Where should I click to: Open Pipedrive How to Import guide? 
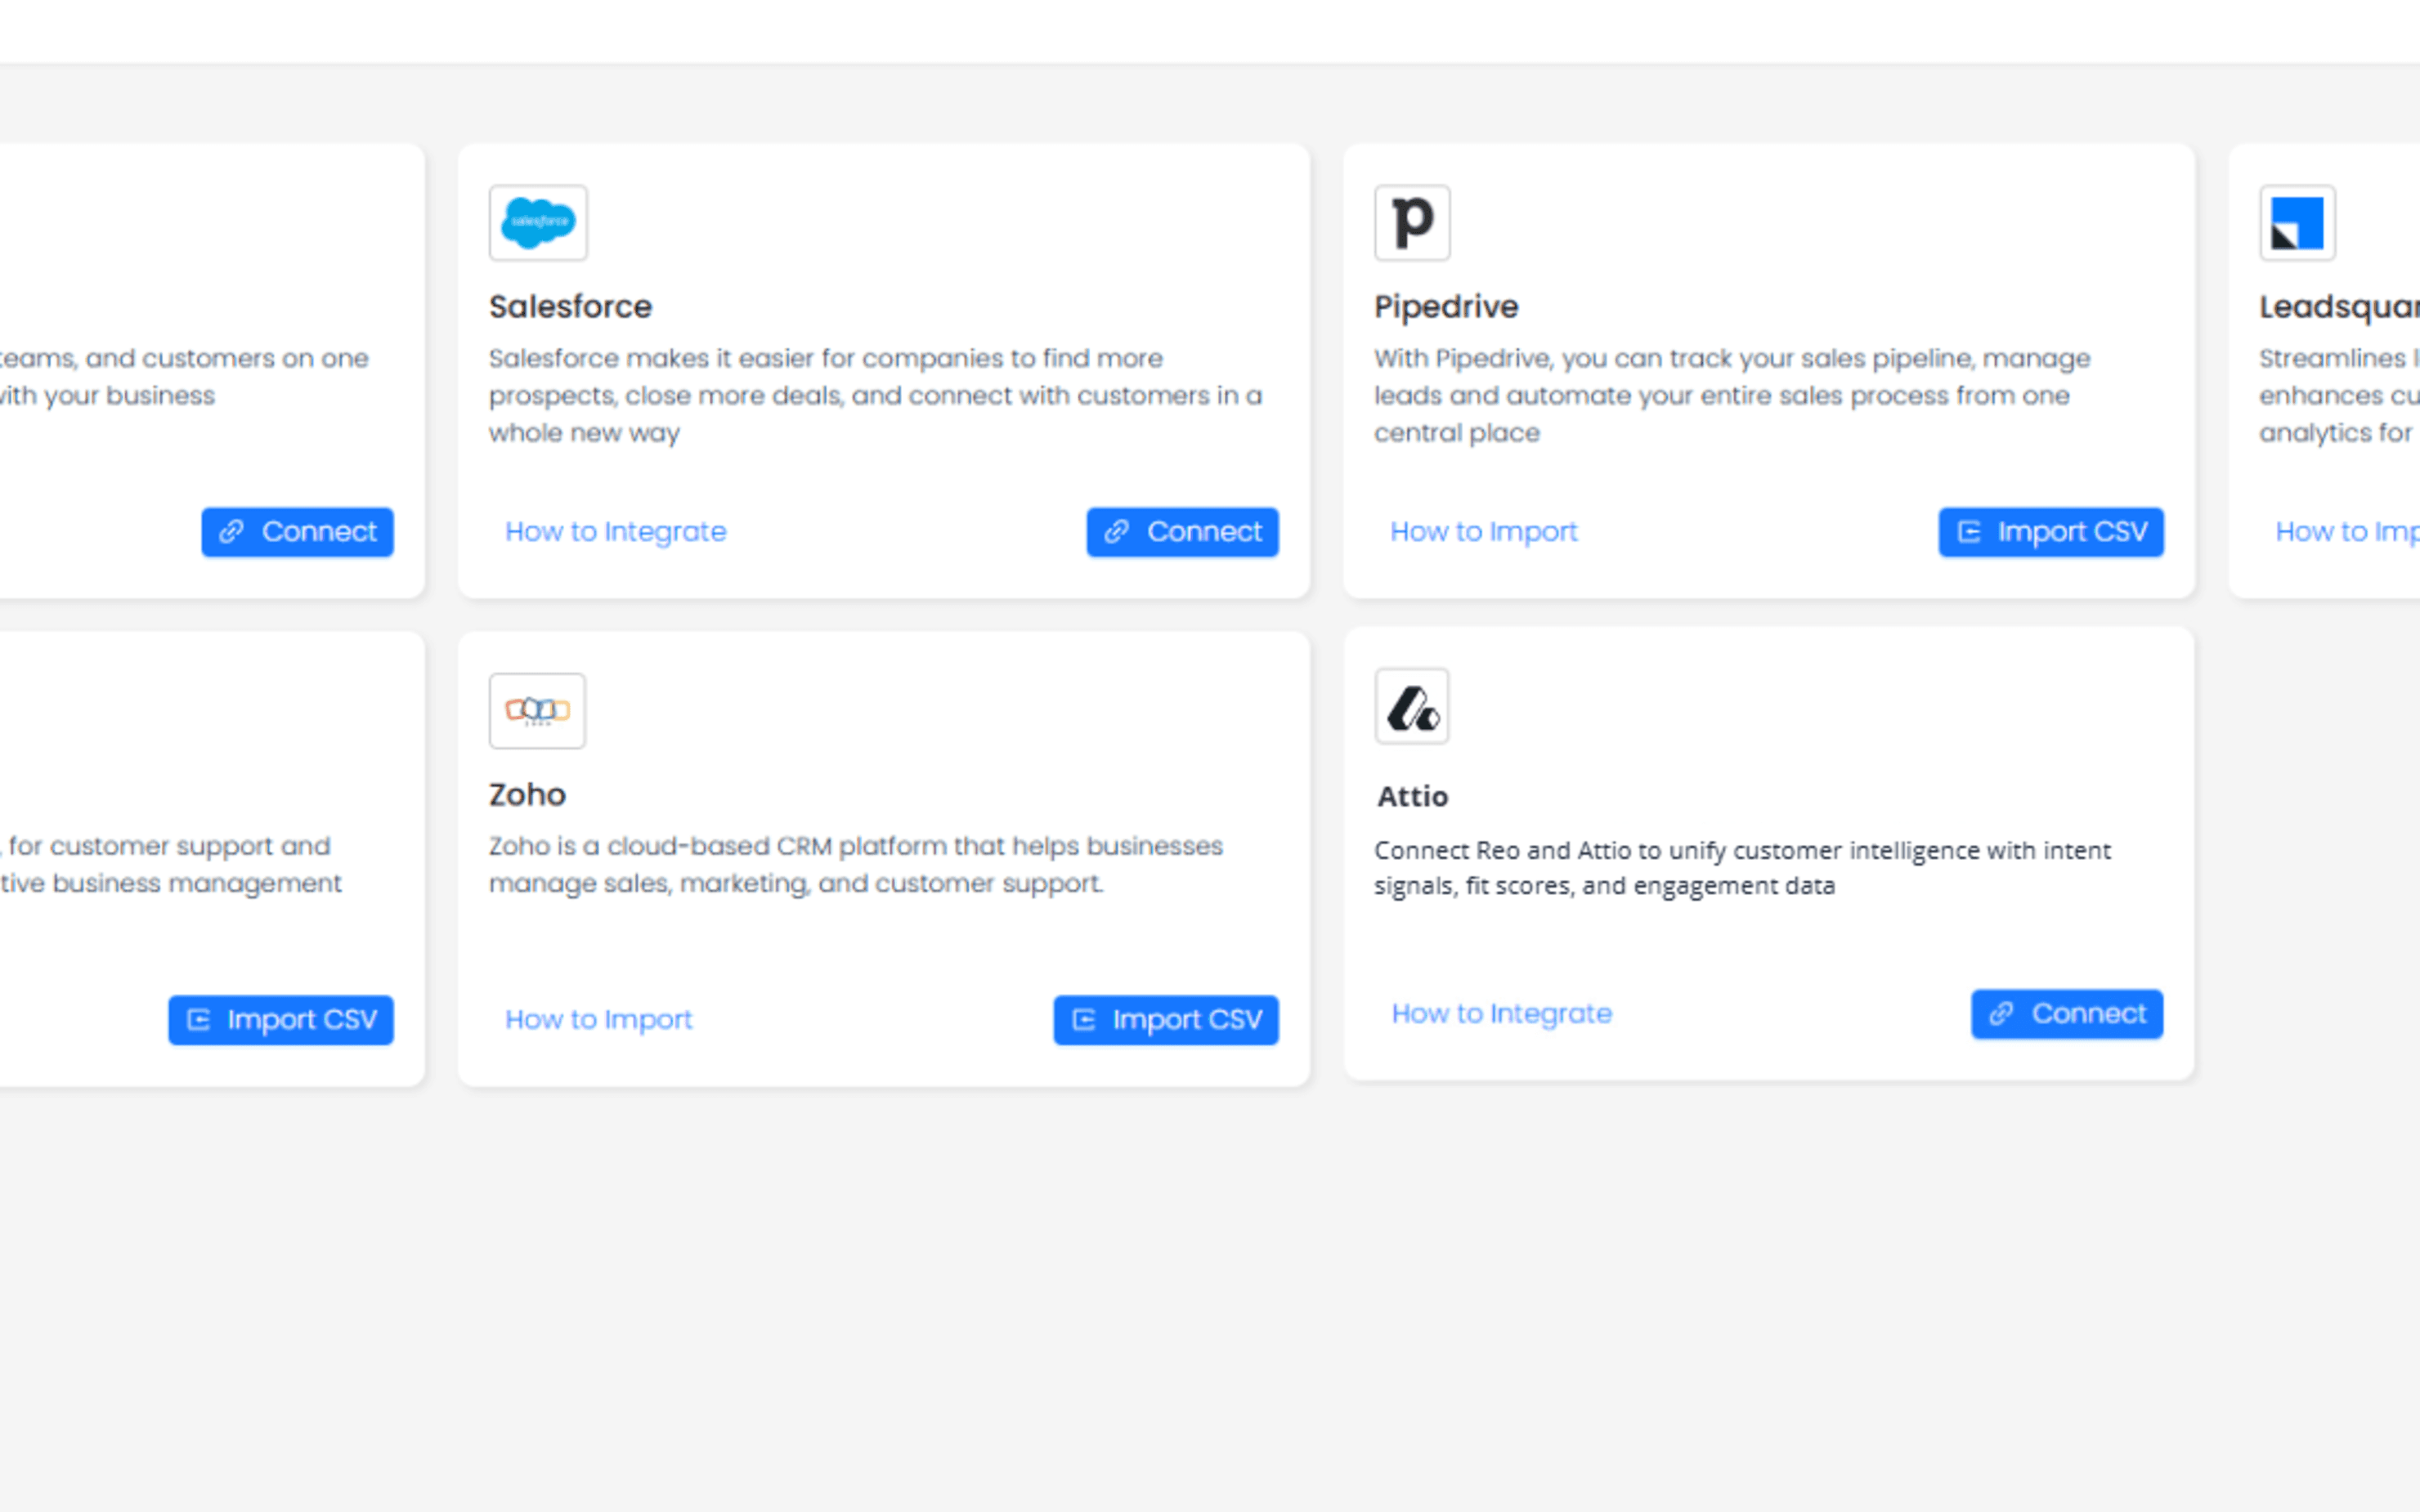1484,532
